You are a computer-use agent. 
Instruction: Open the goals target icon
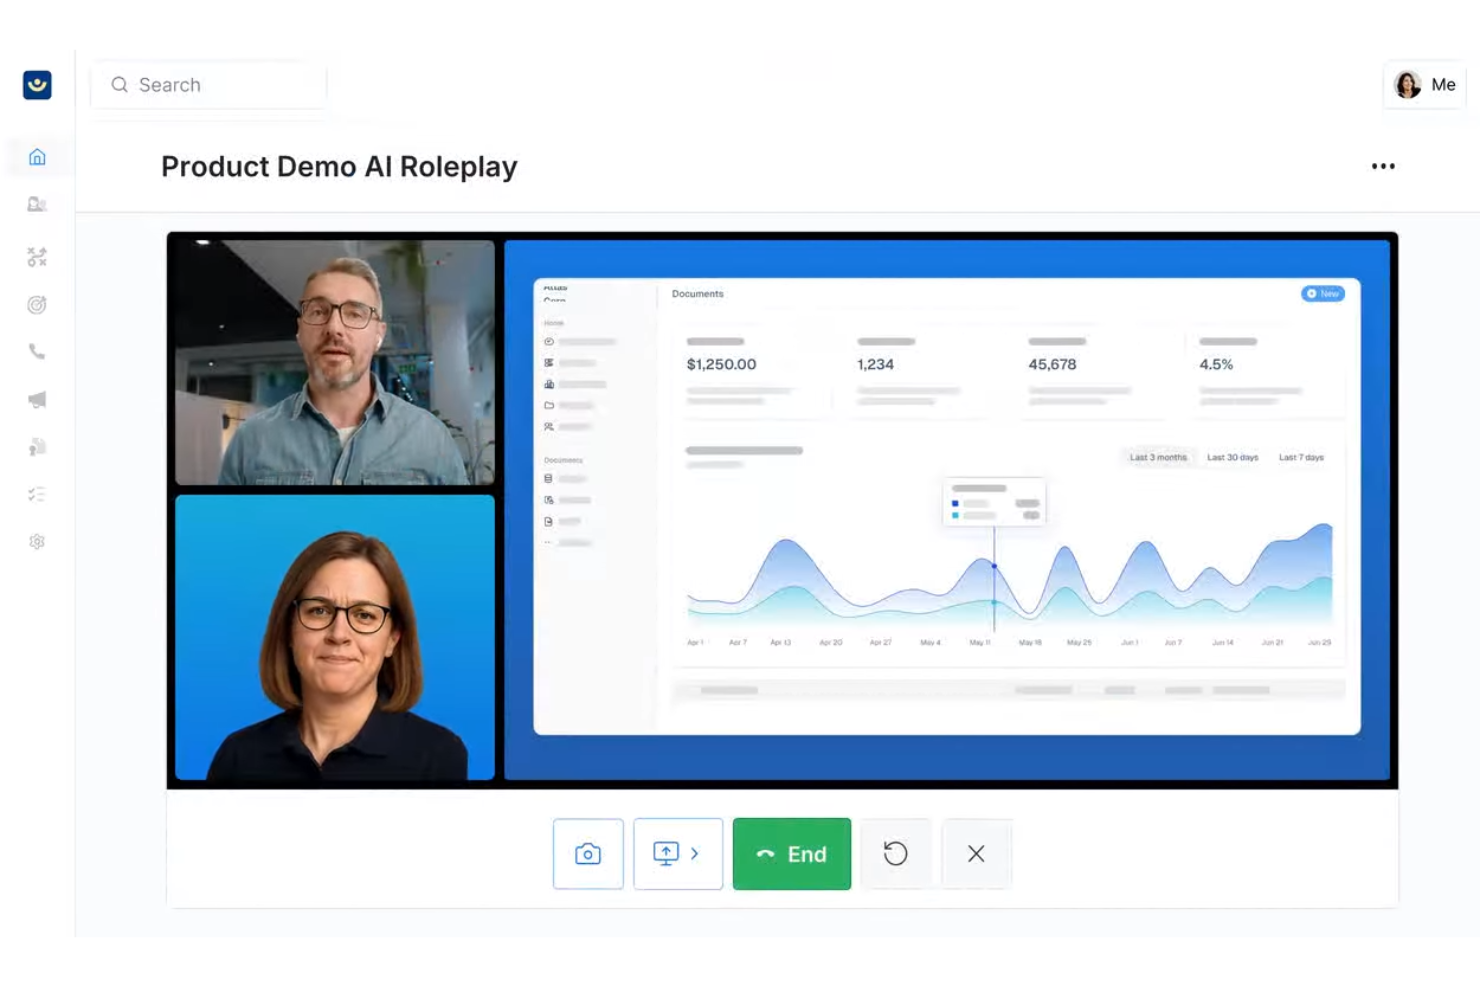tap(37, 305)
